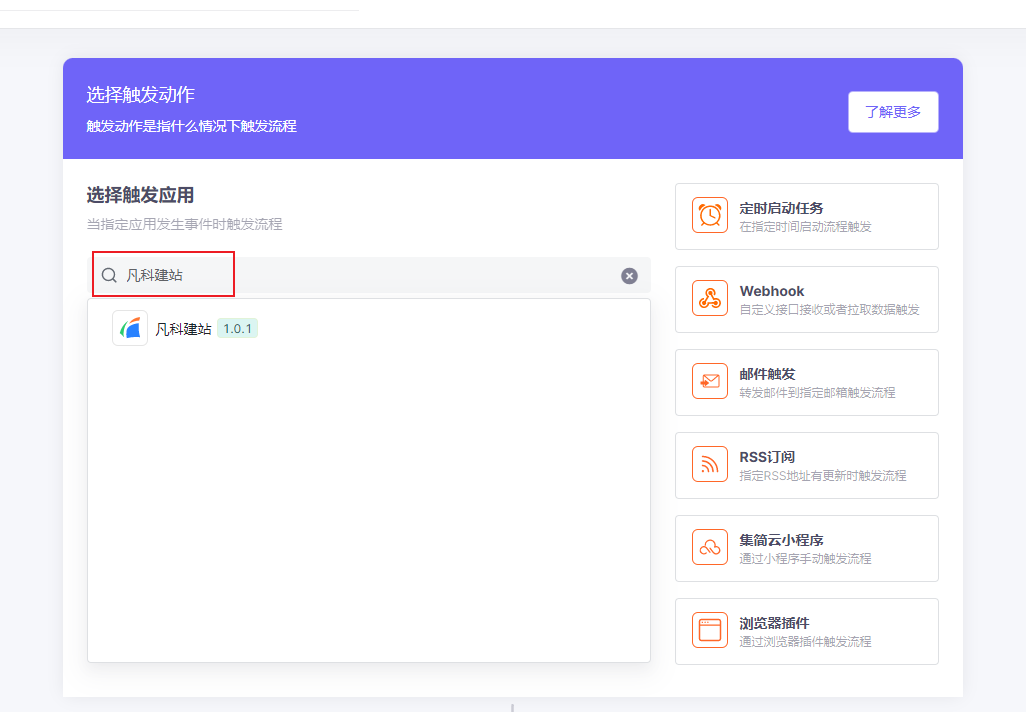Click the envelope icon for 邮件触发
The image size is (1026, 712).
pyautogui.click(x=710, y=382)
